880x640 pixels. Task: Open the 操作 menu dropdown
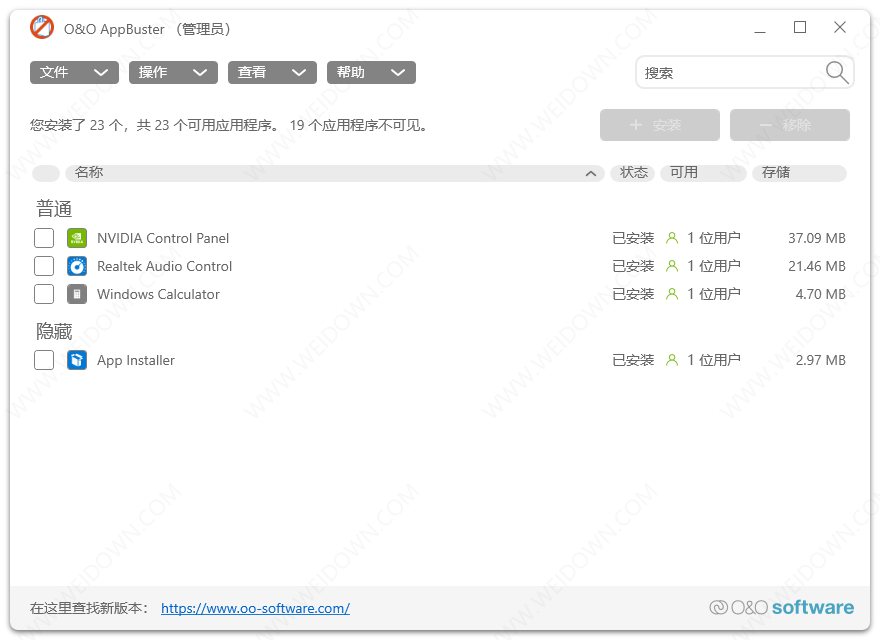(173, 72)
